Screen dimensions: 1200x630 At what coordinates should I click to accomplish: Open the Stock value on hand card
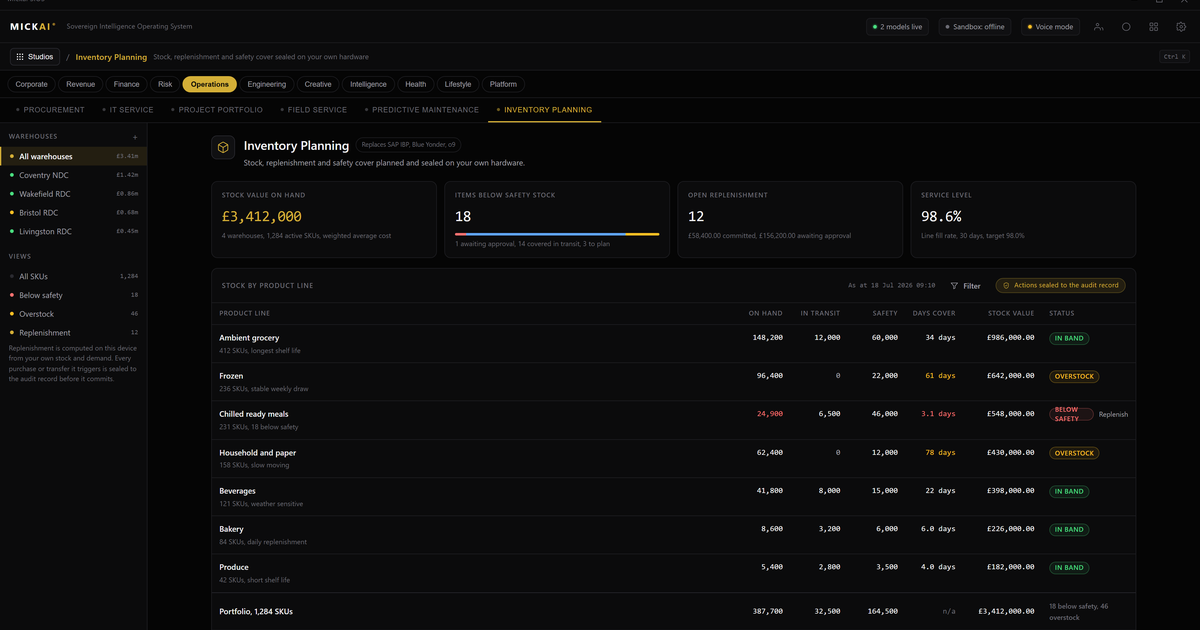(x=325, y=219)
